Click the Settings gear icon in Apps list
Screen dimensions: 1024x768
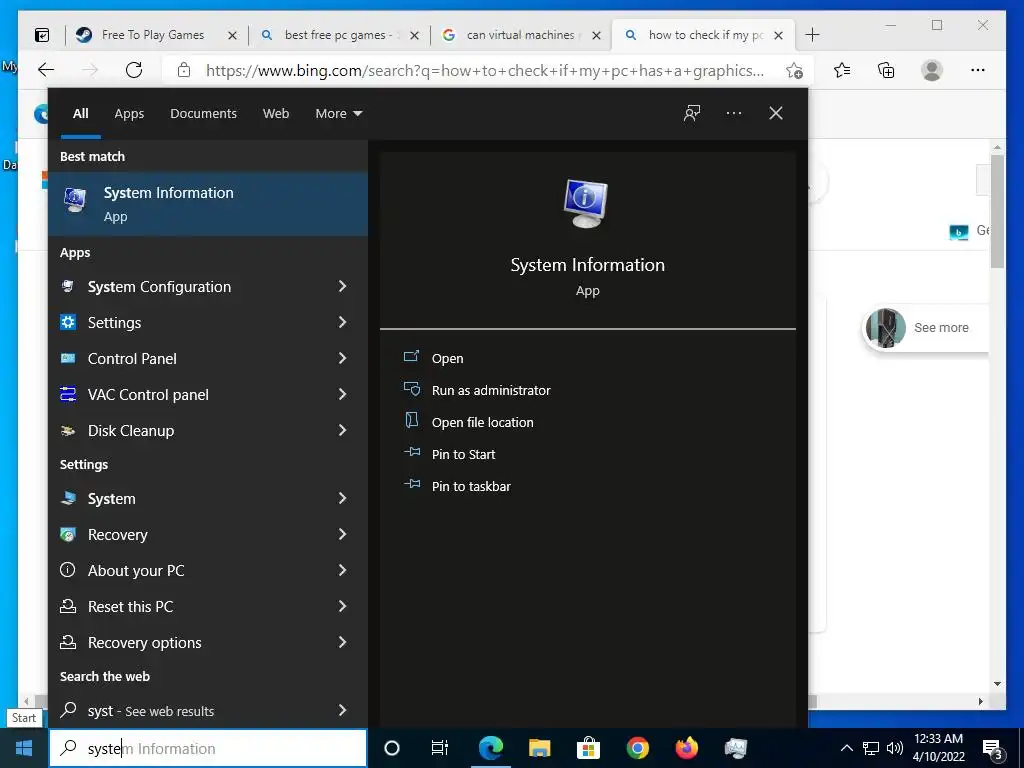tap(68, 322)
